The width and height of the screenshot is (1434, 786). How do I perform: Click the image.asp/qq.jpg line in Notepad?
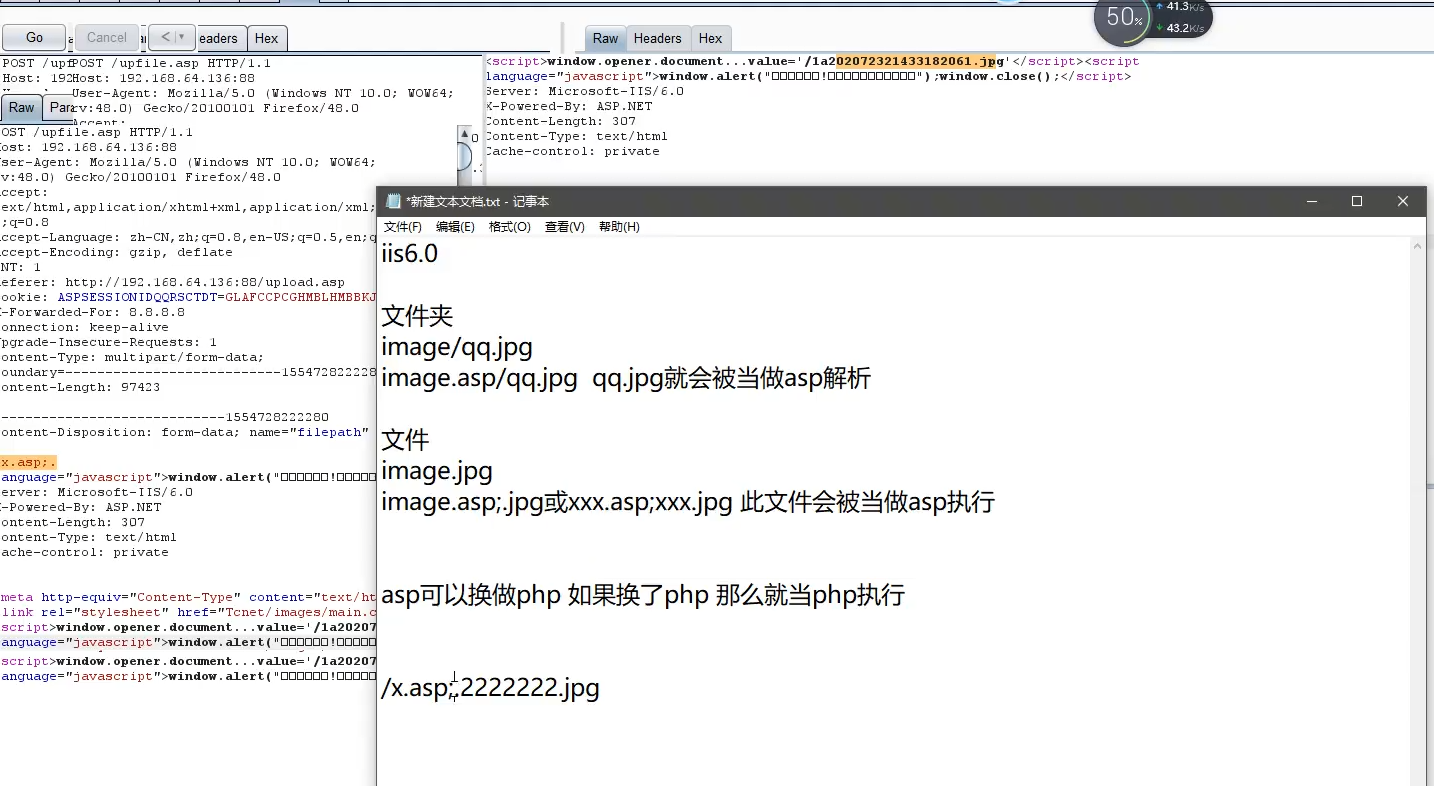coord(626,378)
